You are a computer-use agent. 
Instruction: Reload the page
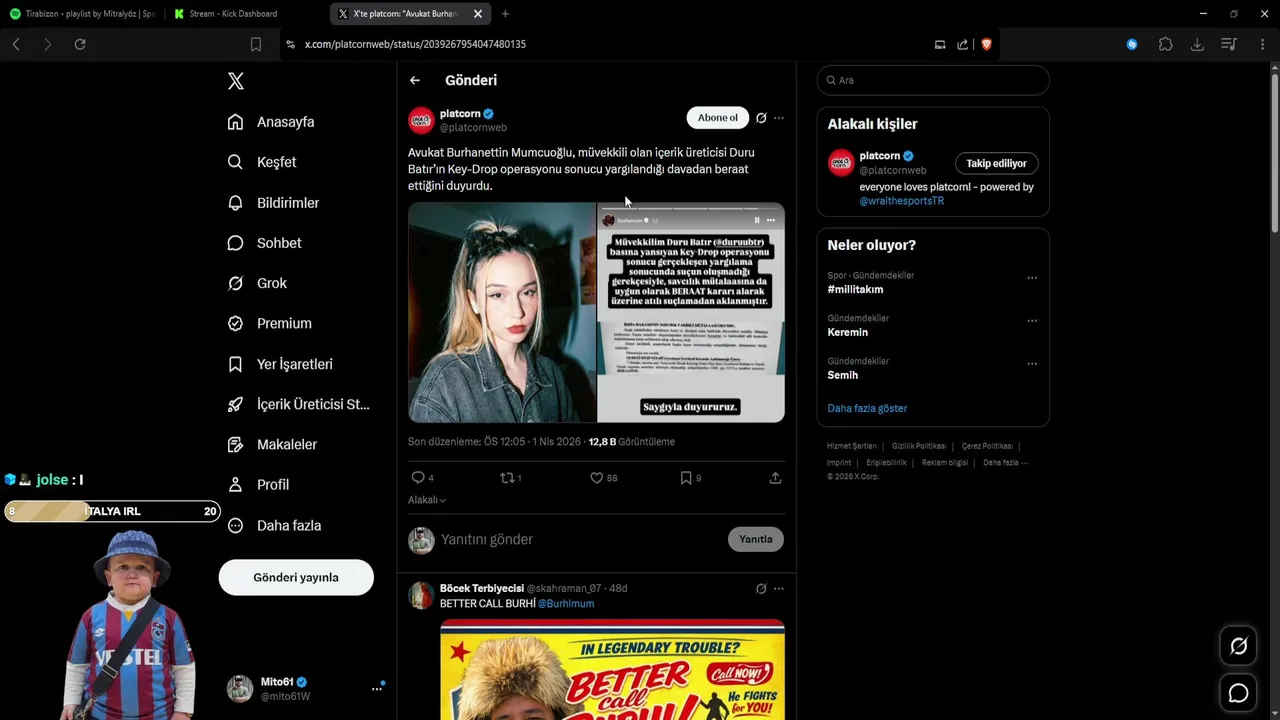click(x=80, y=44)
